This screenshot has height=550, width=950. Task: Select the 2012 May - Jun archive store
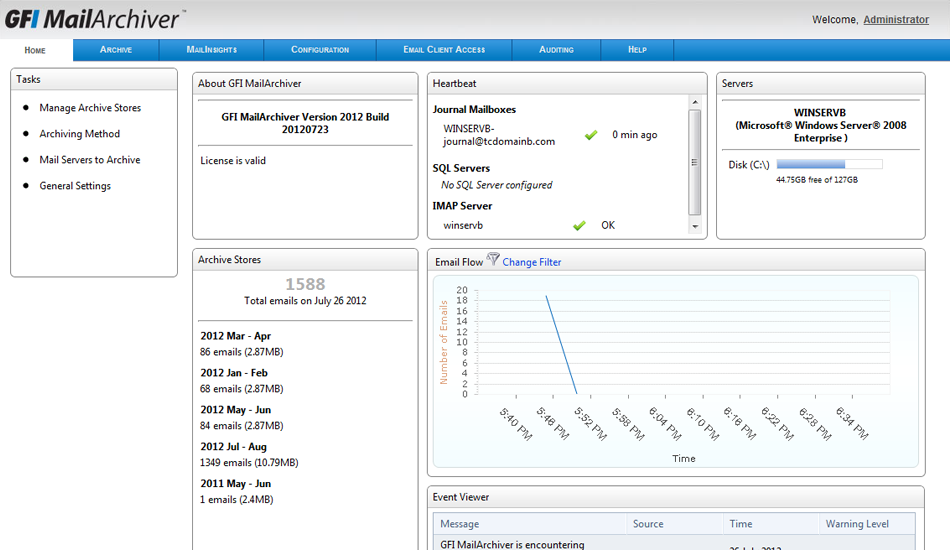tap(236, 410)
